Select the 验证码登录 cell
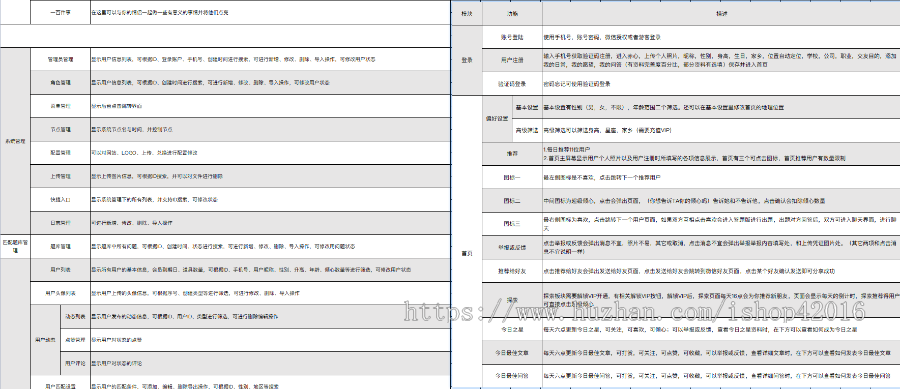This screenshot has height=389, width=900. tap(512, 84)
